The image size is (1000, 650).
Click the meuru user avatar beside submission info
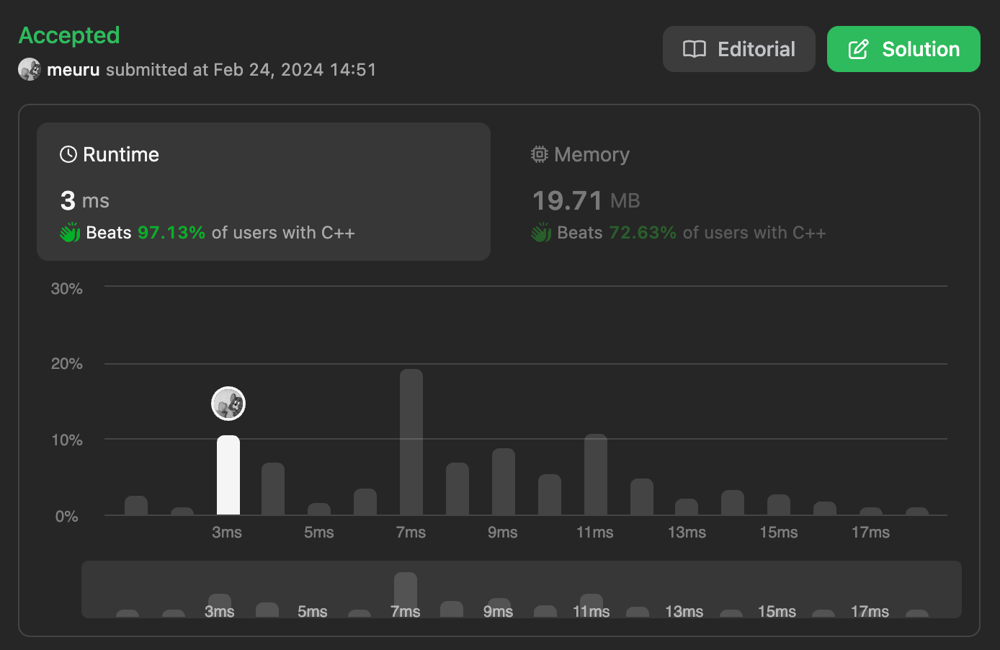pyautogui.click(x=30, y=70)
